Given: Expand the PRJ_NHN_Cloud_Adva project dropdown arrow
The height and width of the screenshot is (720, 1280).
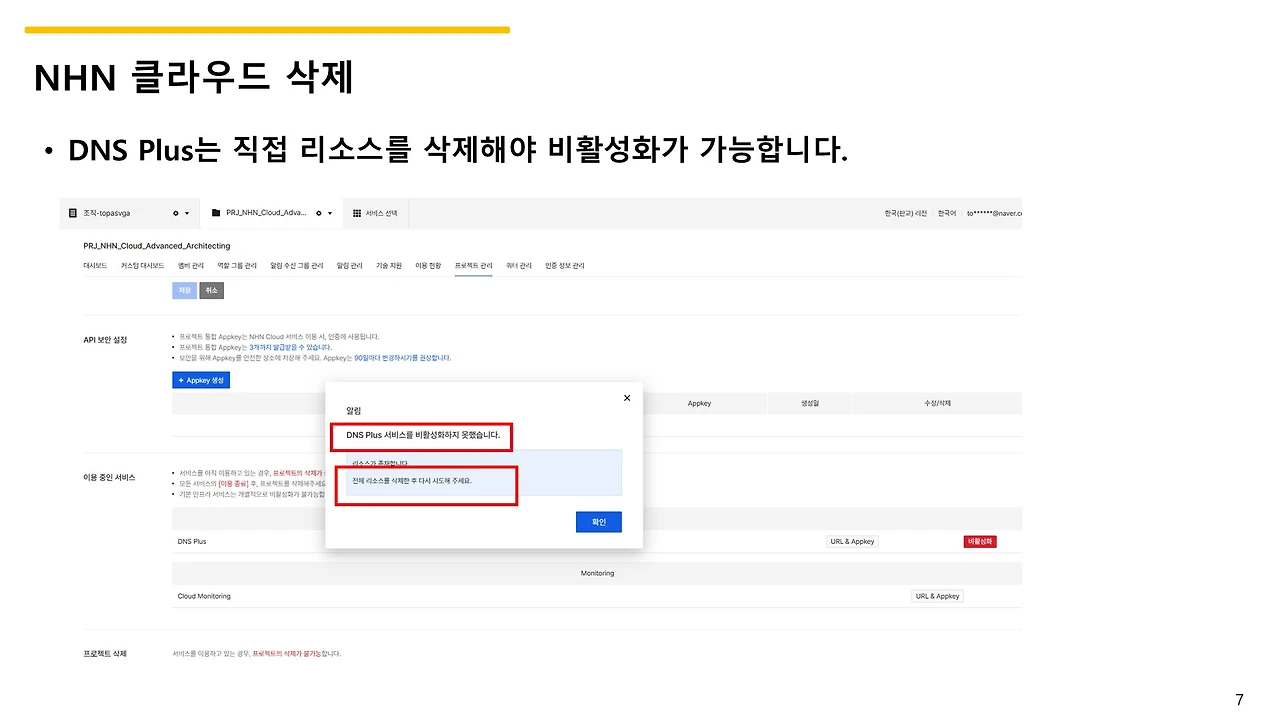Looking at the screenshot, I should pos(330,213).
